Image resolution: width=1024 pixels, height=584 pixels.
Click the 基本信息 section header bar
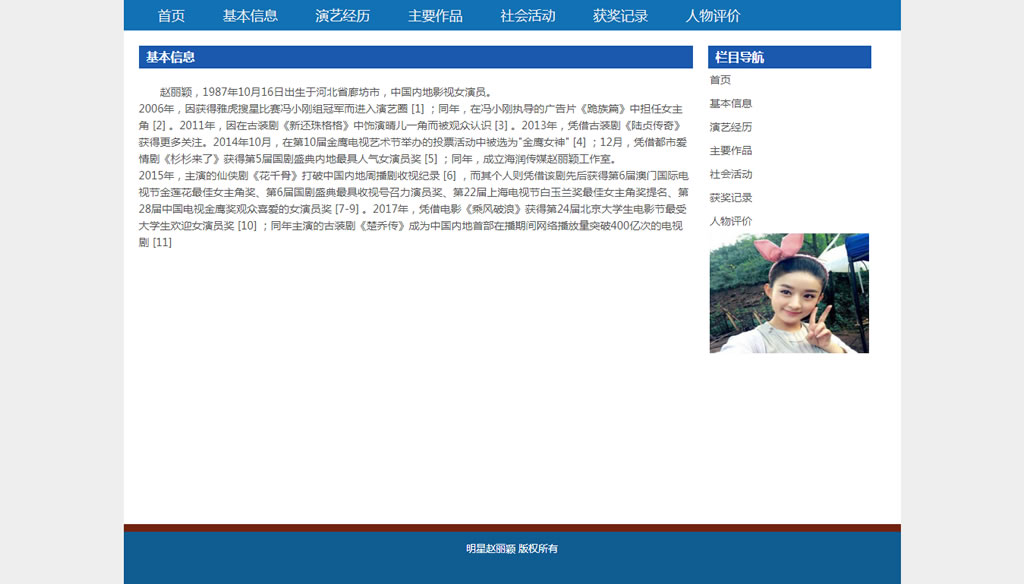(x=415, y=57)
